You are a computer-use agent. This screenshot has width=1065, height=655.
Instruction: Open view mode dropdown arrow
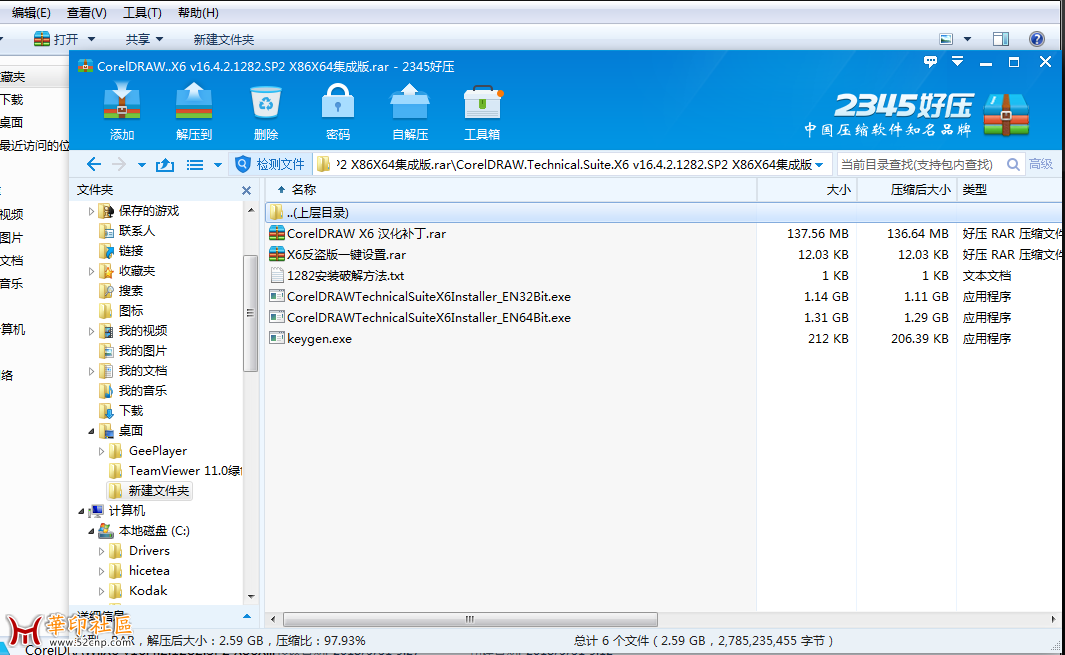pyautogui.click(x=217, y=165)
